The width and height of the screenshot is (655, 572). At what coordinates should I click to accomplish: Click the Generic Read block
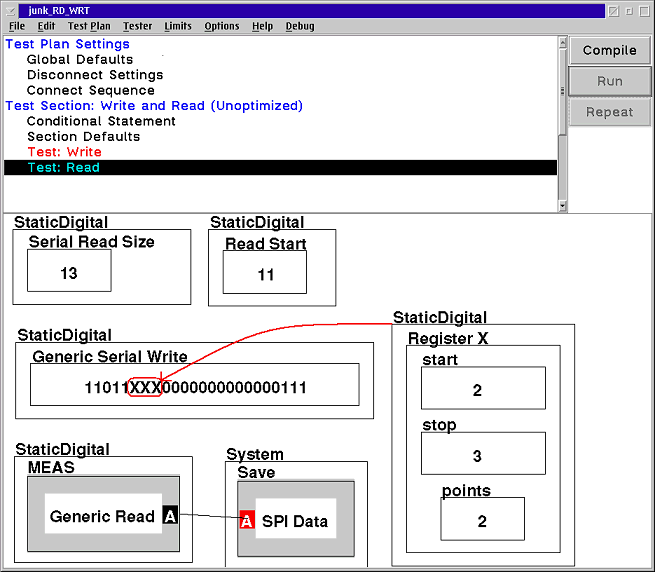point(103,514)
